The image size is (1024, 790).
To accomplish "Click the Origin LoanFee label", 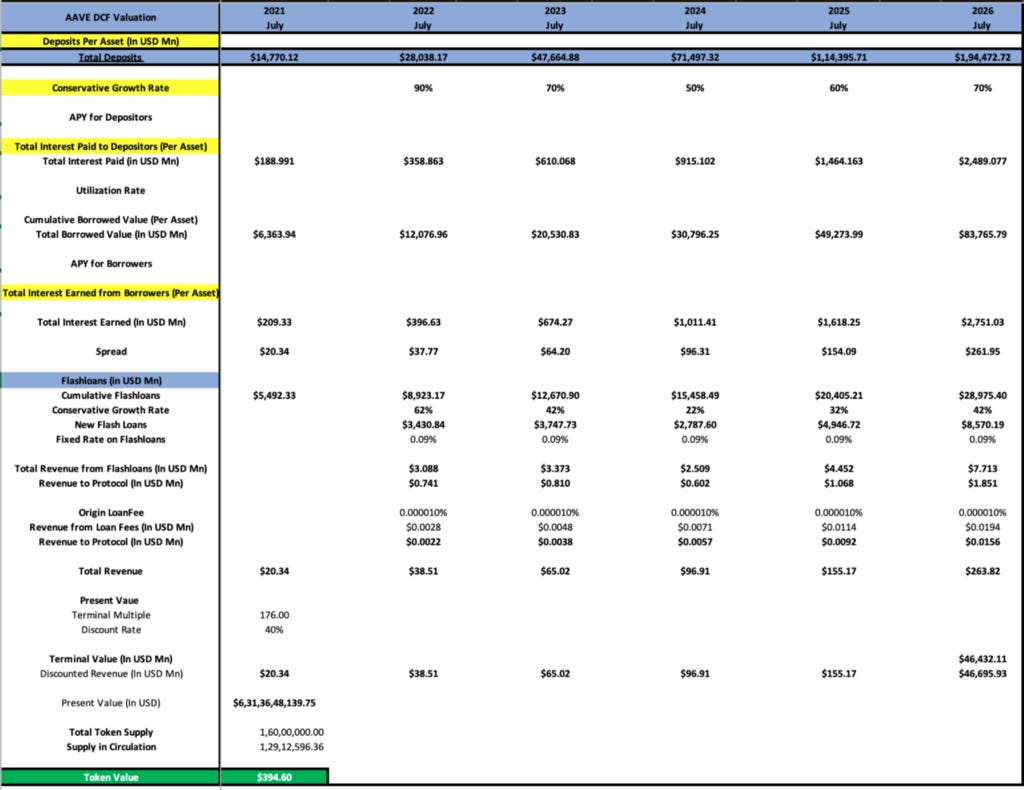I will 111,513.
